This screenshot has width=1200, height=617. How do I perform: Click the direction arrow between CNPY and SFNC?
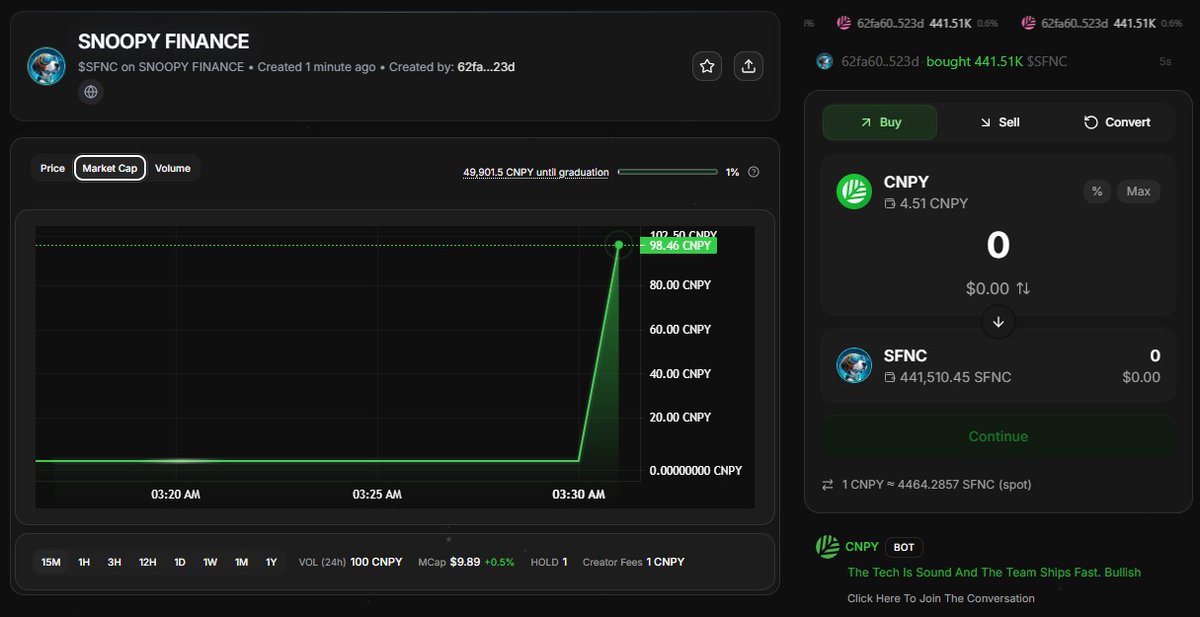pyautogui.click(x=997, y=322)
